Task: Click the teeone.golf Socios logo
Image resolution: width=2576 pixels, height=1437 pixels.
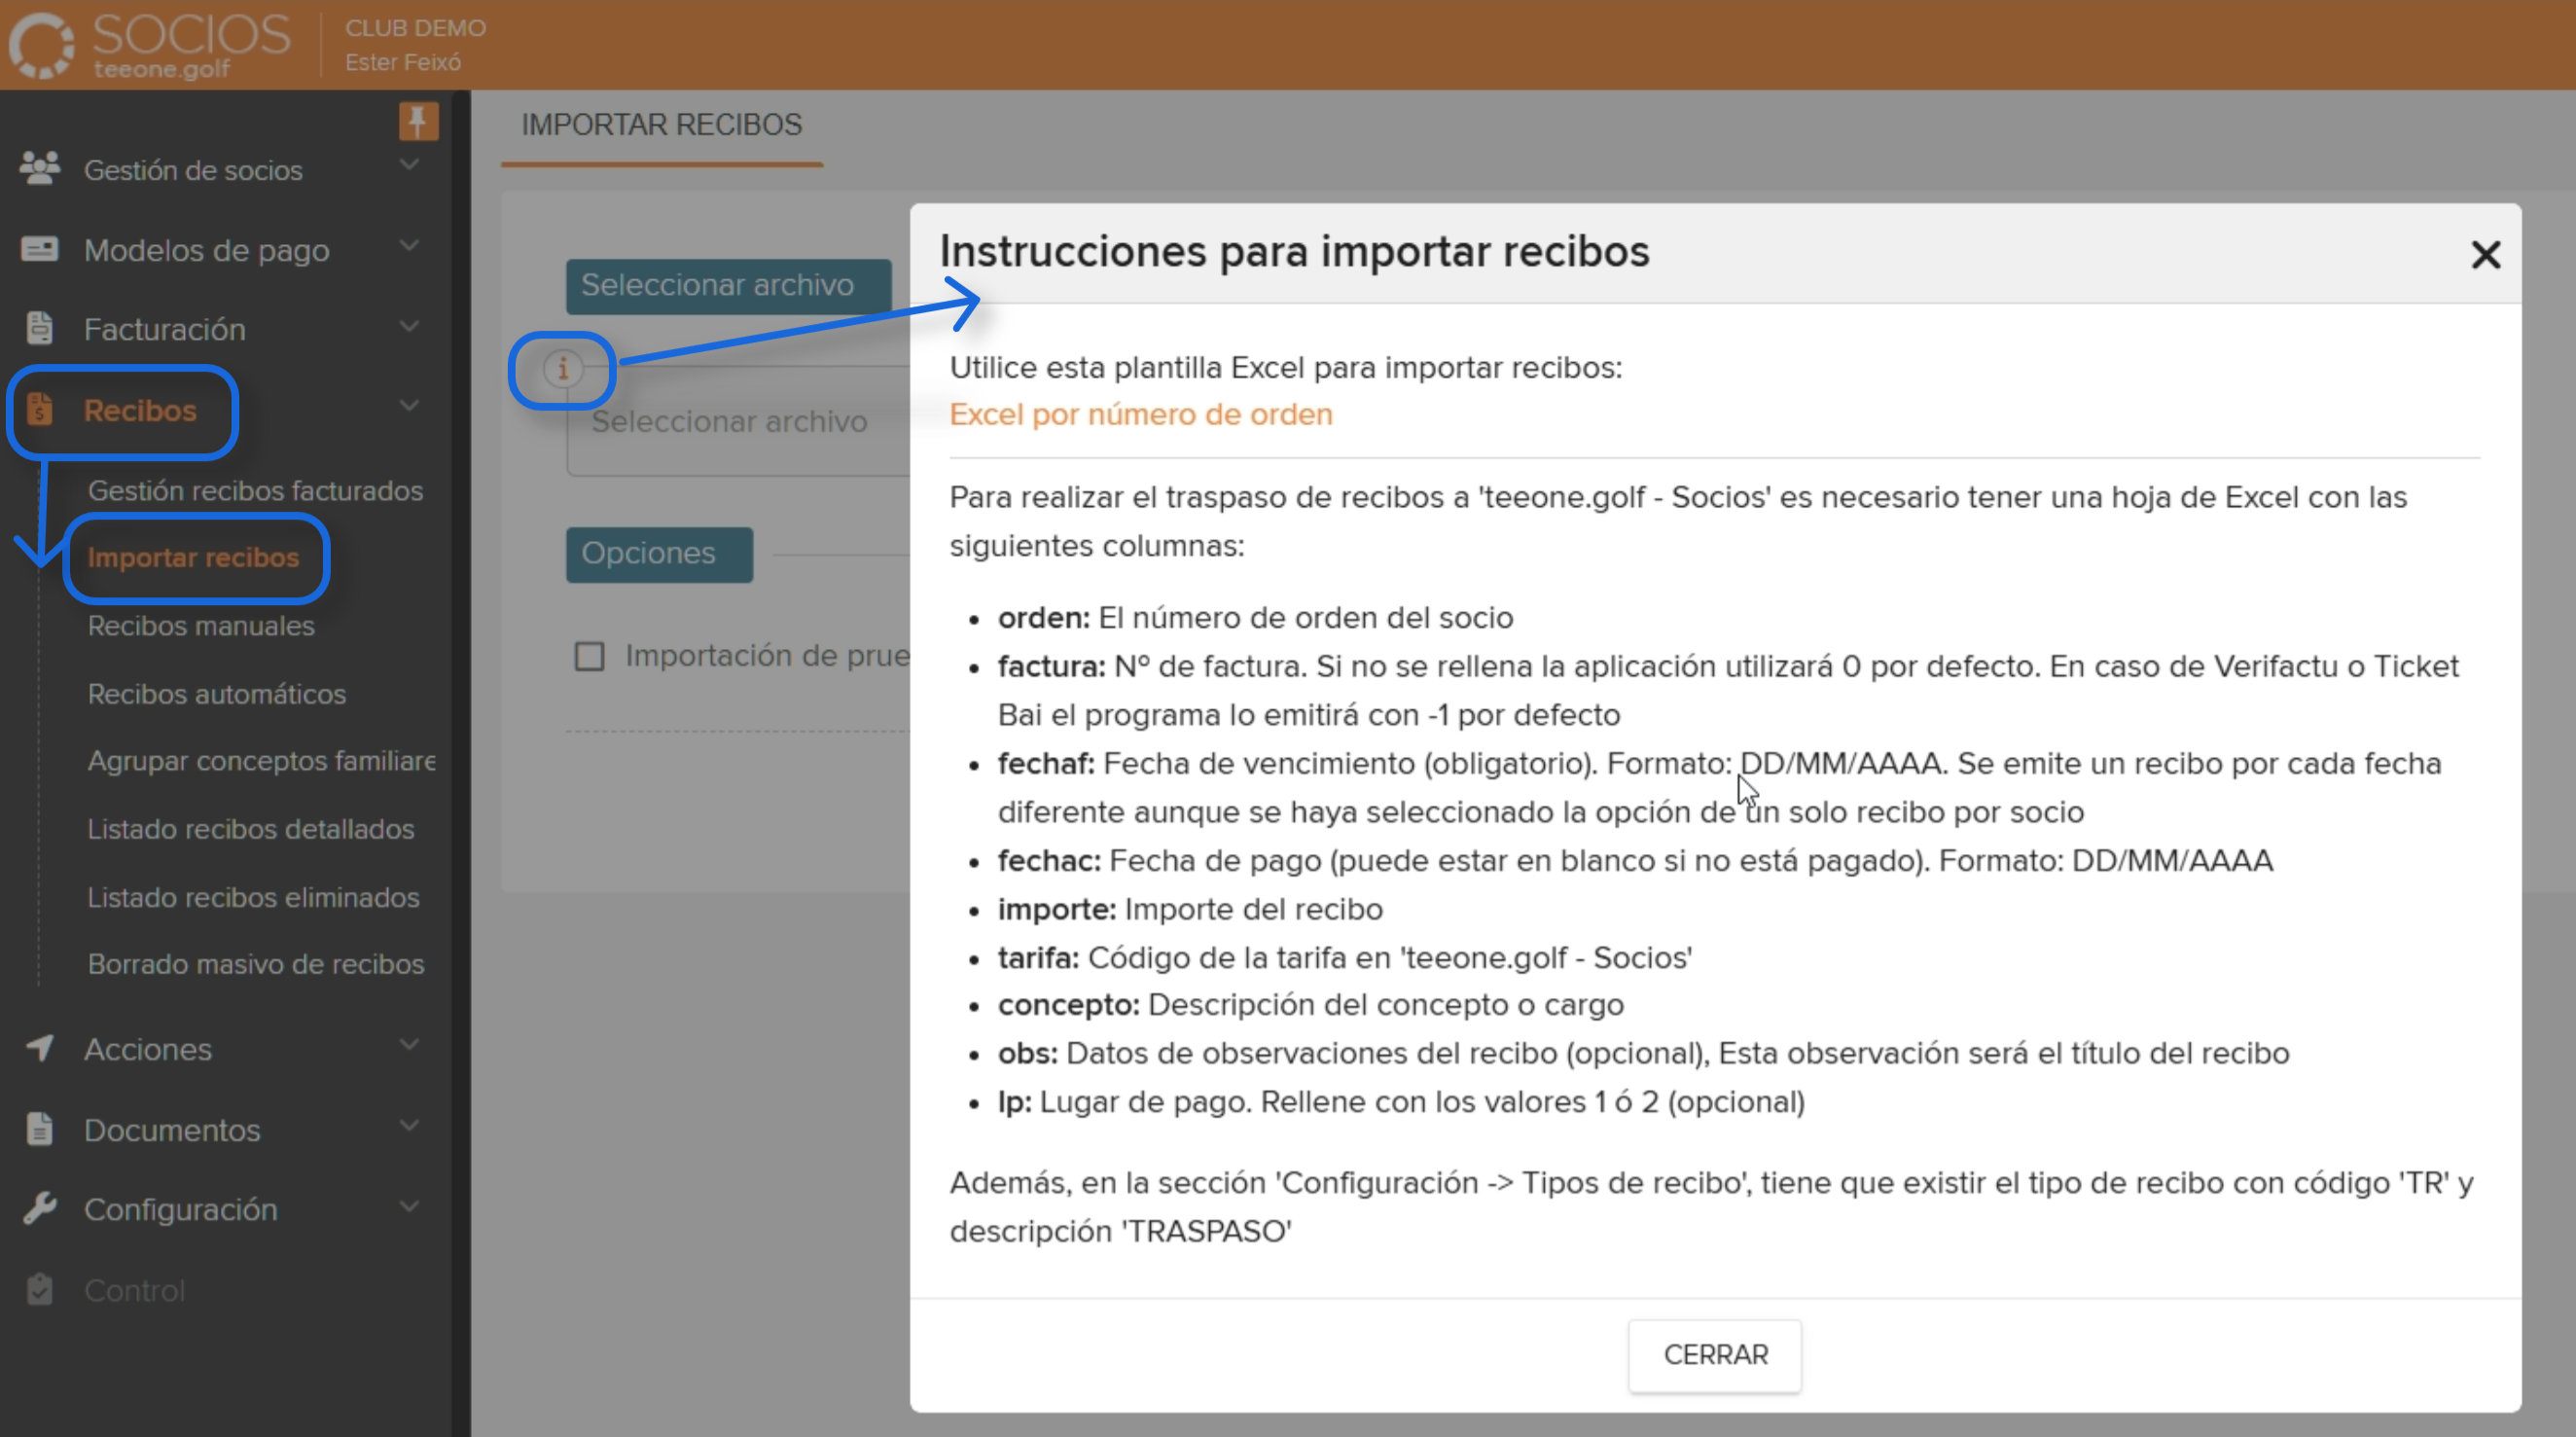Action: 150,45
